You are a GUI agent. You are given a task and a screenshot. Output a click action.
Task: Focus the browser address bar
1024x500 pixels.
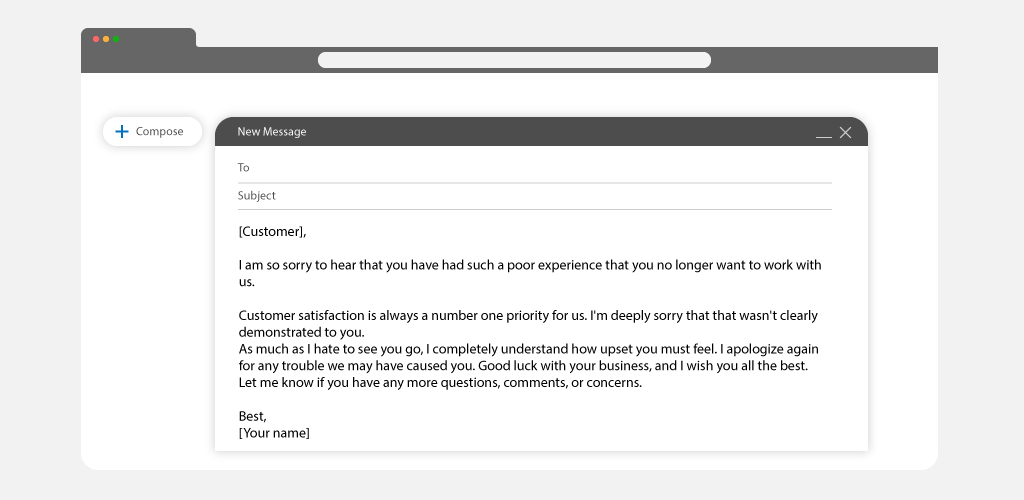tap(514, 60)
